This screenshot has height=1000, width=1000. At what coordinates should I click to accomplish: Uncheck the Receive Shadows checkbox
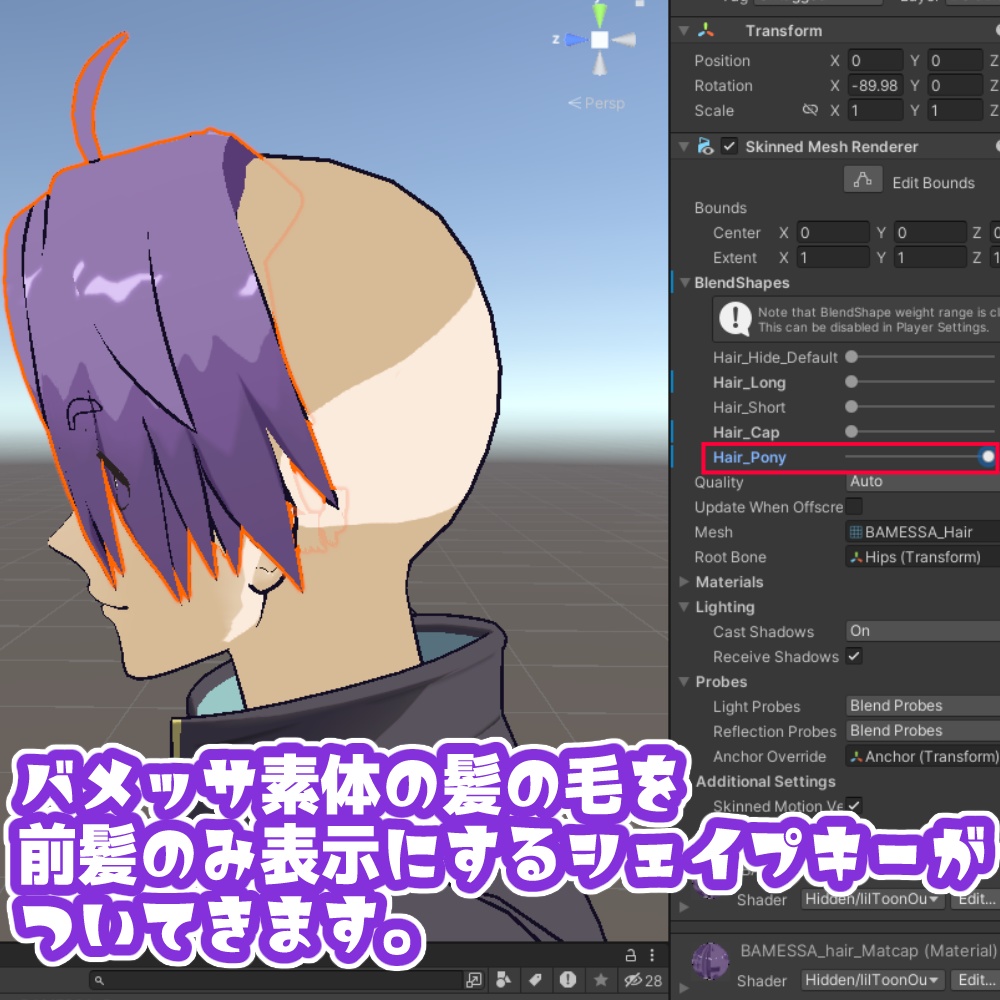coord(853,657)
